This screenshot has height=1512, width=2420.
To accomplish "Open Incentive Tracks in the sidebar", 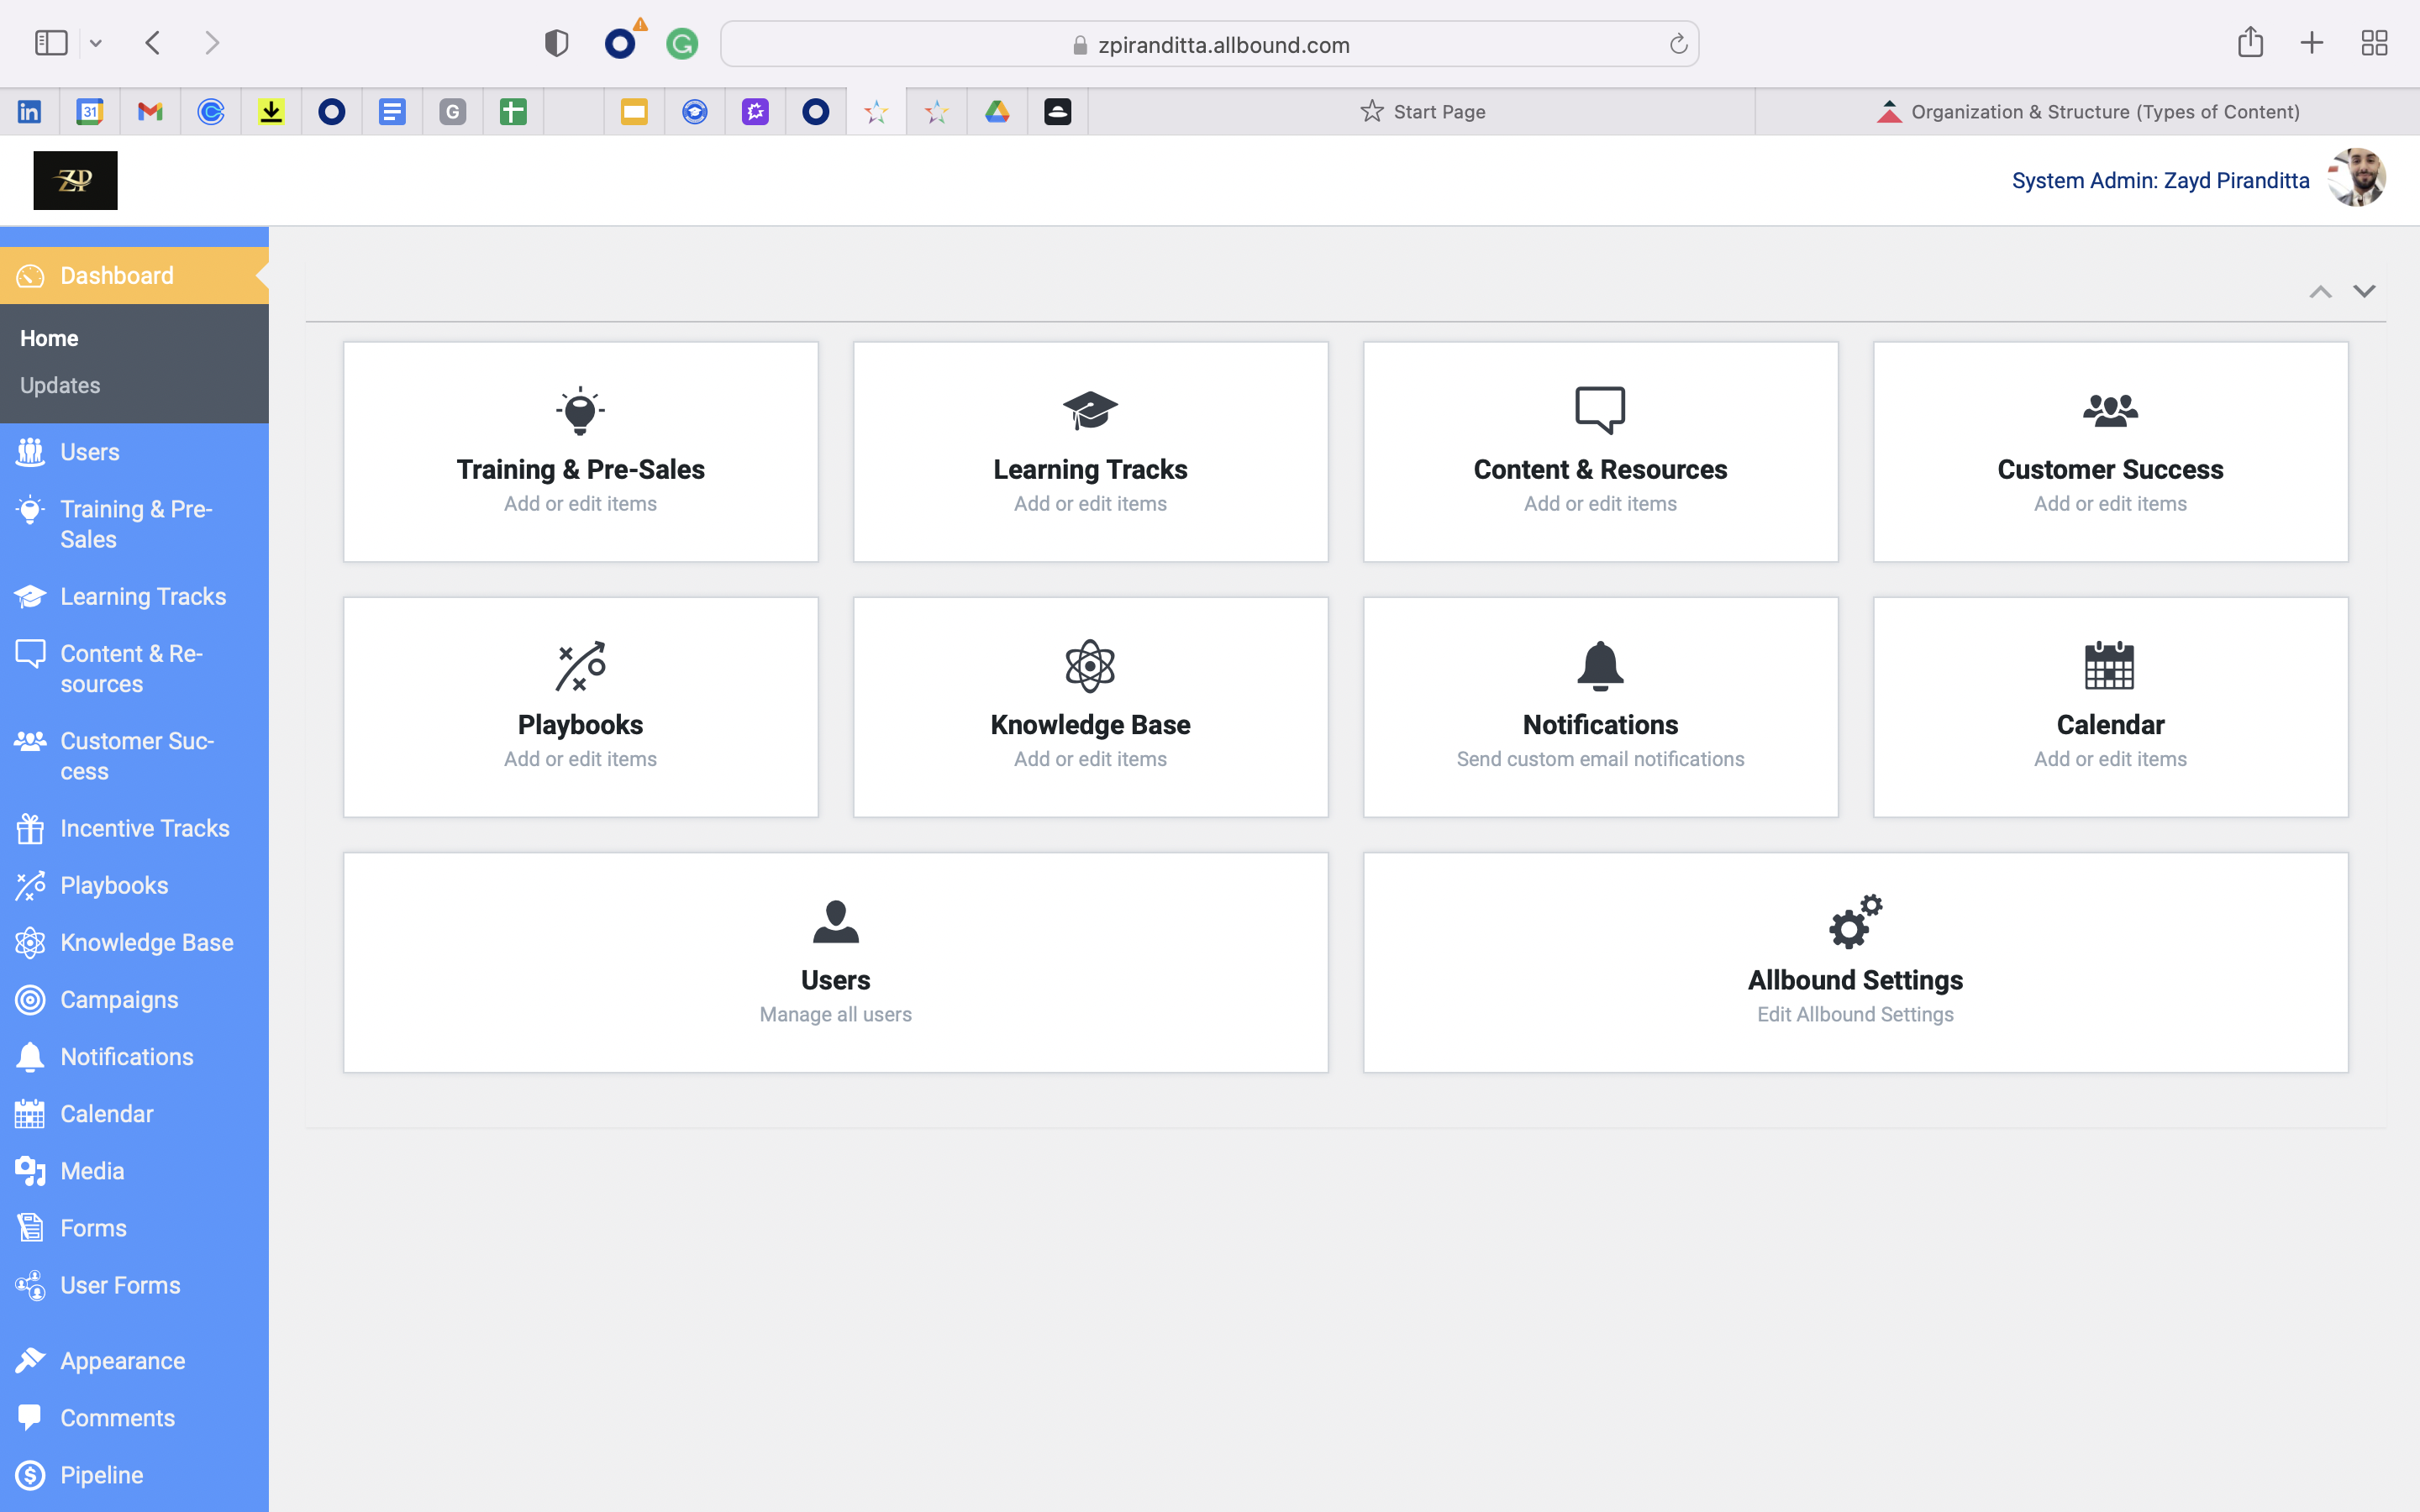I will 134,828.
